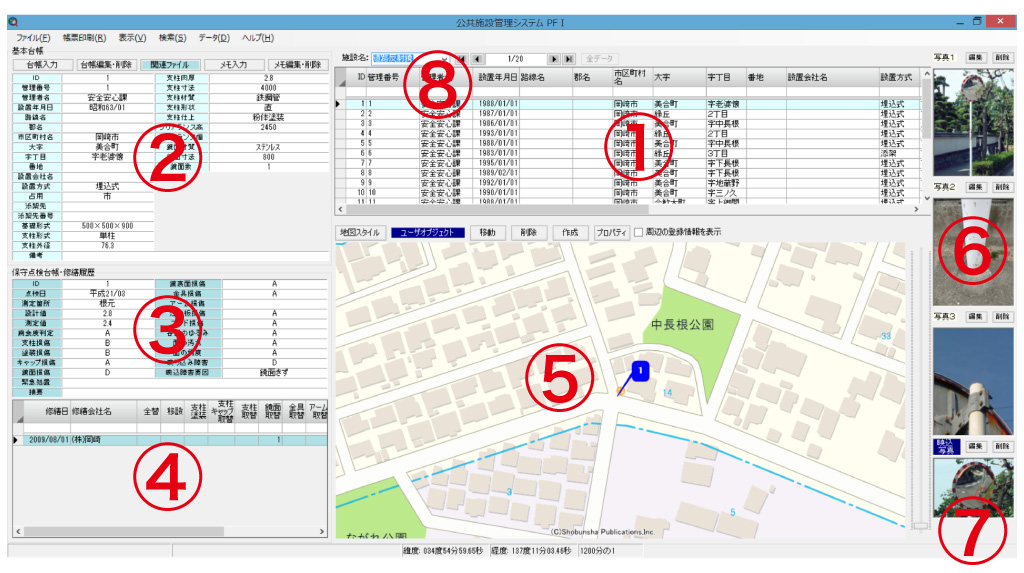Toggle the 関連ファイル button

click(x=169, y=64)
